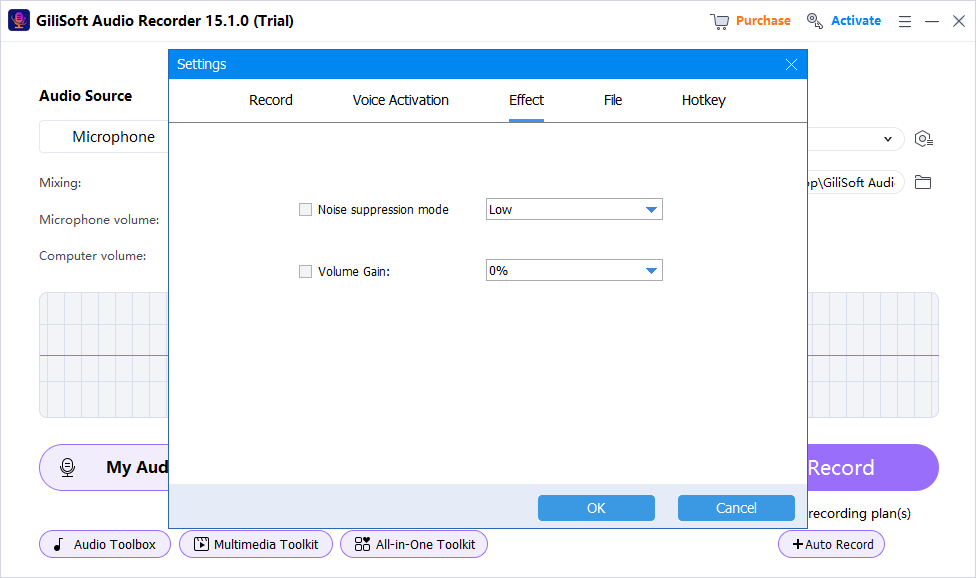Click the Multimedia Toolkit play icon
Image resolution: width=976 pixels, height=578 pixels.
pos(201,544)
